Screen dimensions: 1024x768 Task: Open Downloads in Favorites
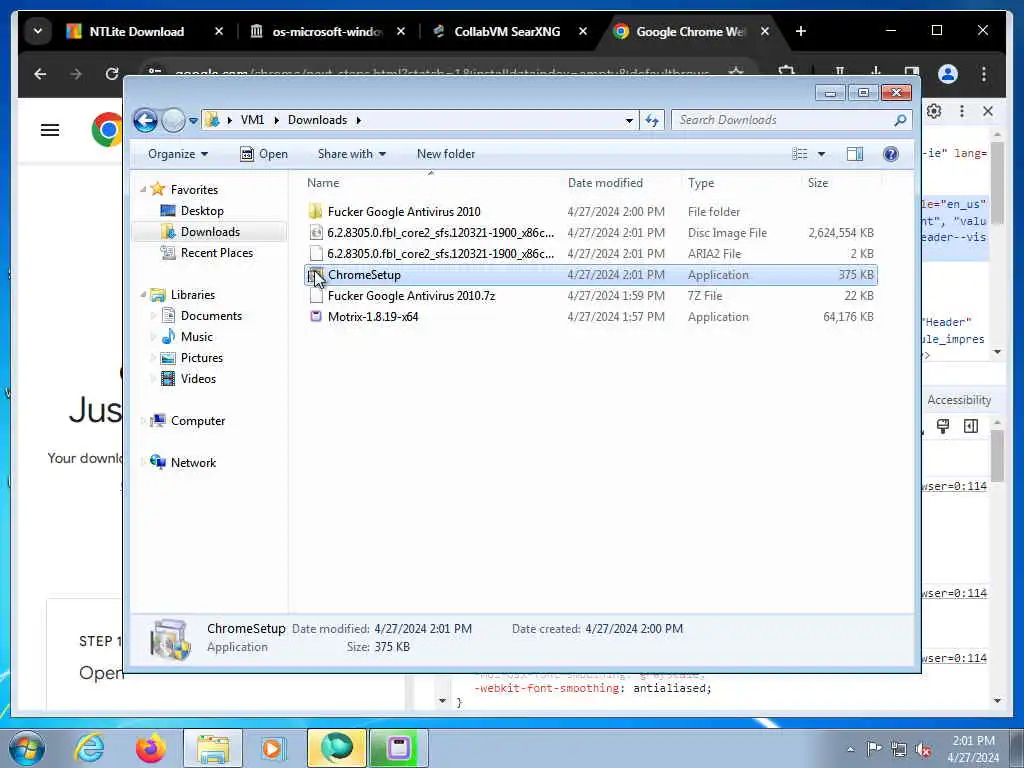(x=210, y=232)
